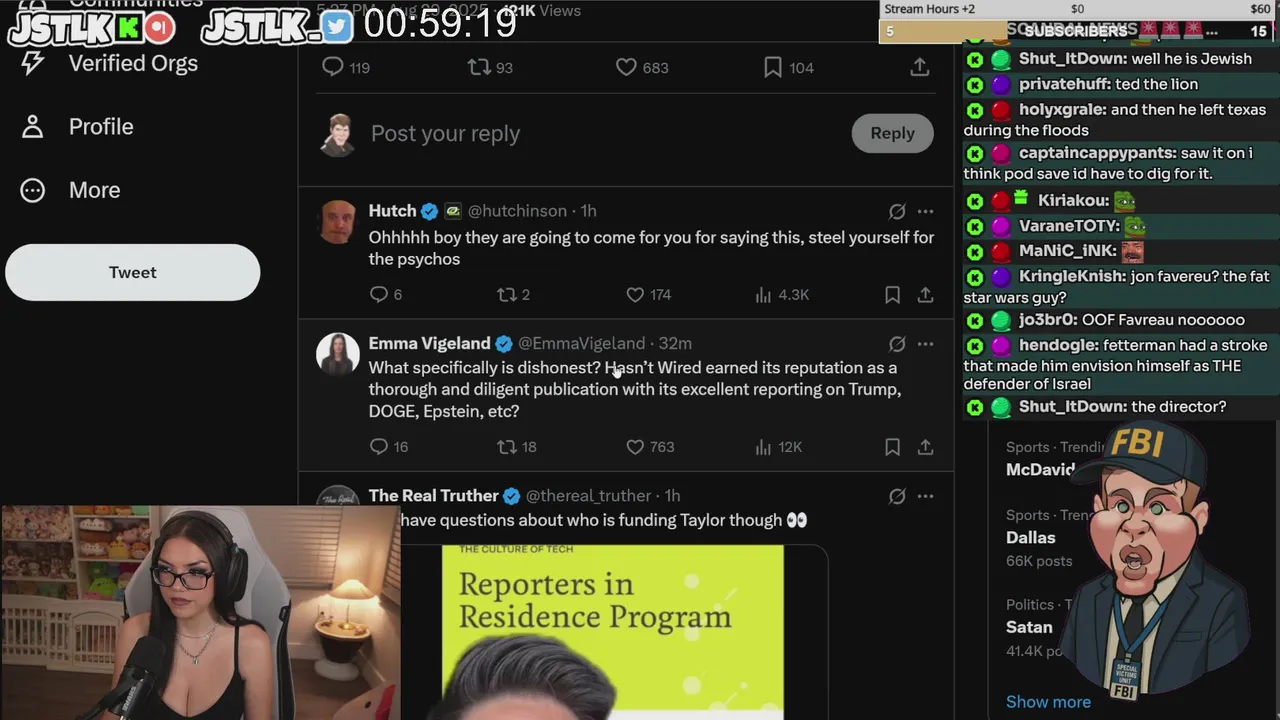
Task: Open Satan trending topic
Action: [1029, 627]
